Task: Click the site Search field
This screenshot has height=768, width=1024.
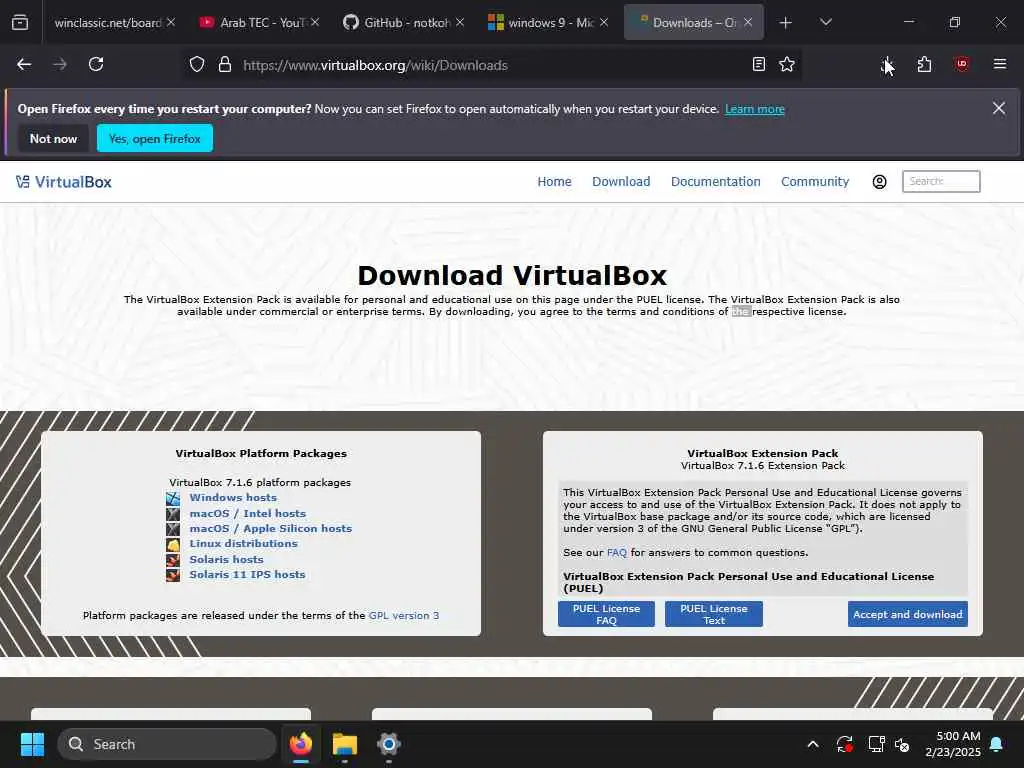Action: tap(941, 182)
